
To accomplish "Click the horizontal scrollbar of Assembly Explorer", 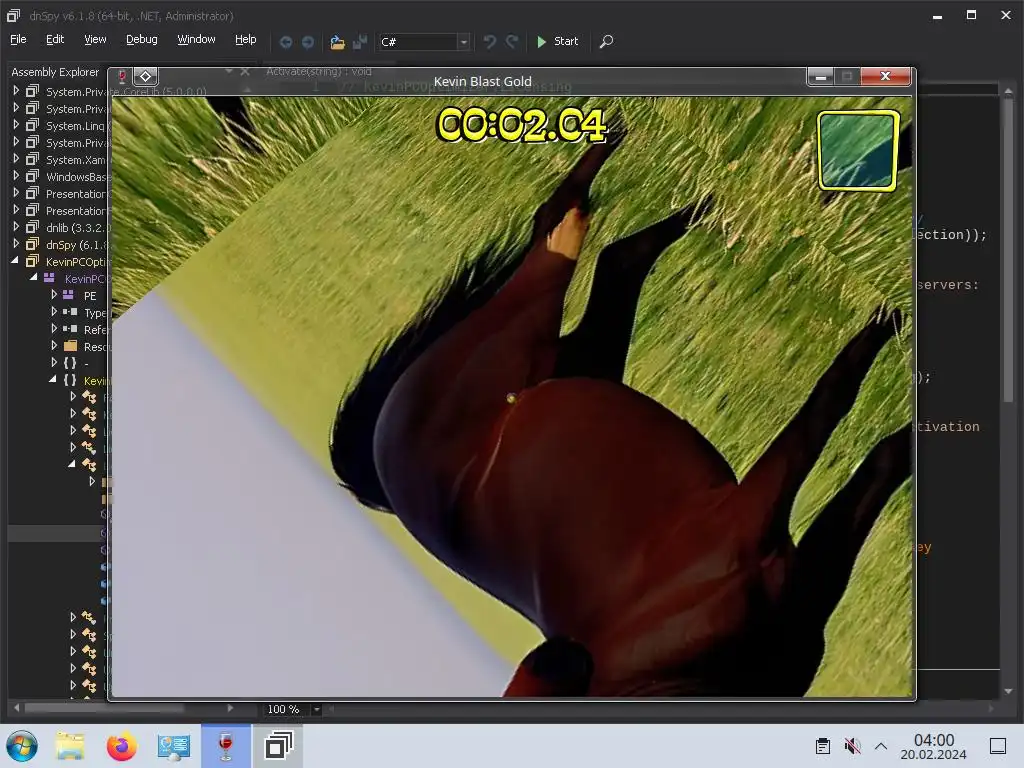I will (104, 708).
